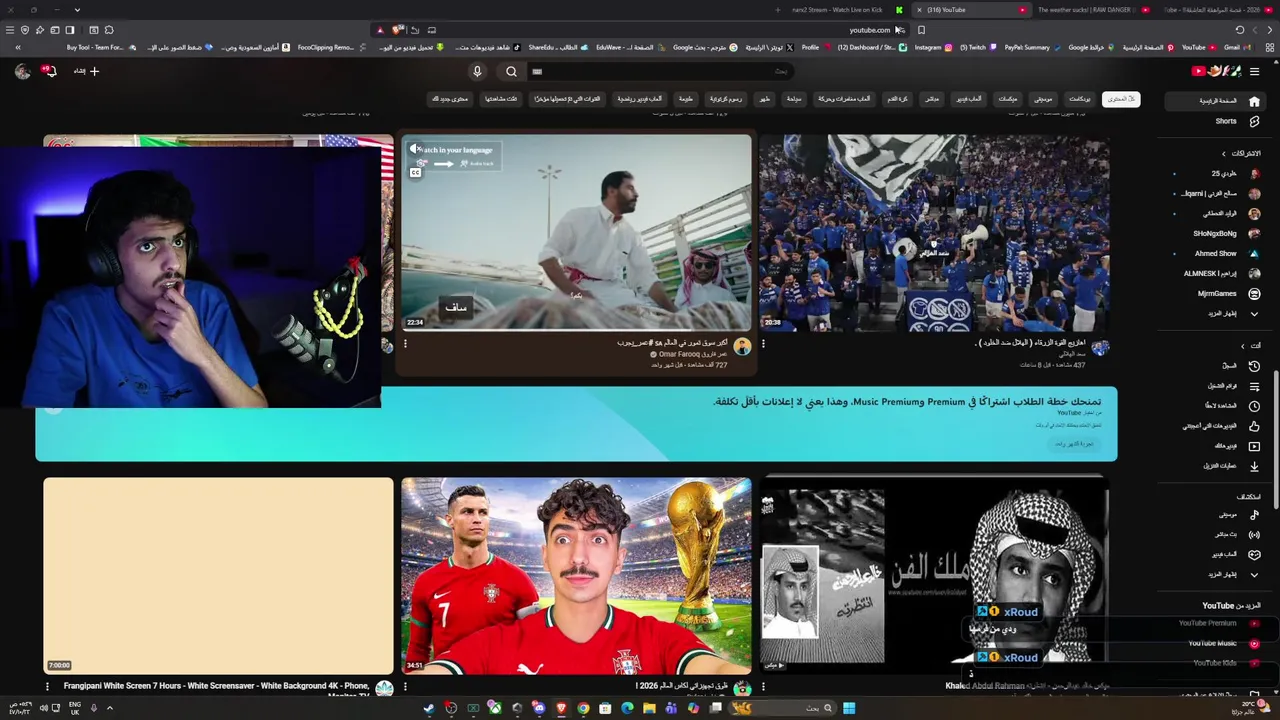The height and width of the screenshot is (720, 1280).
Task: Open Google Chrome from the taskbar
Action: (x=583, y=708)
